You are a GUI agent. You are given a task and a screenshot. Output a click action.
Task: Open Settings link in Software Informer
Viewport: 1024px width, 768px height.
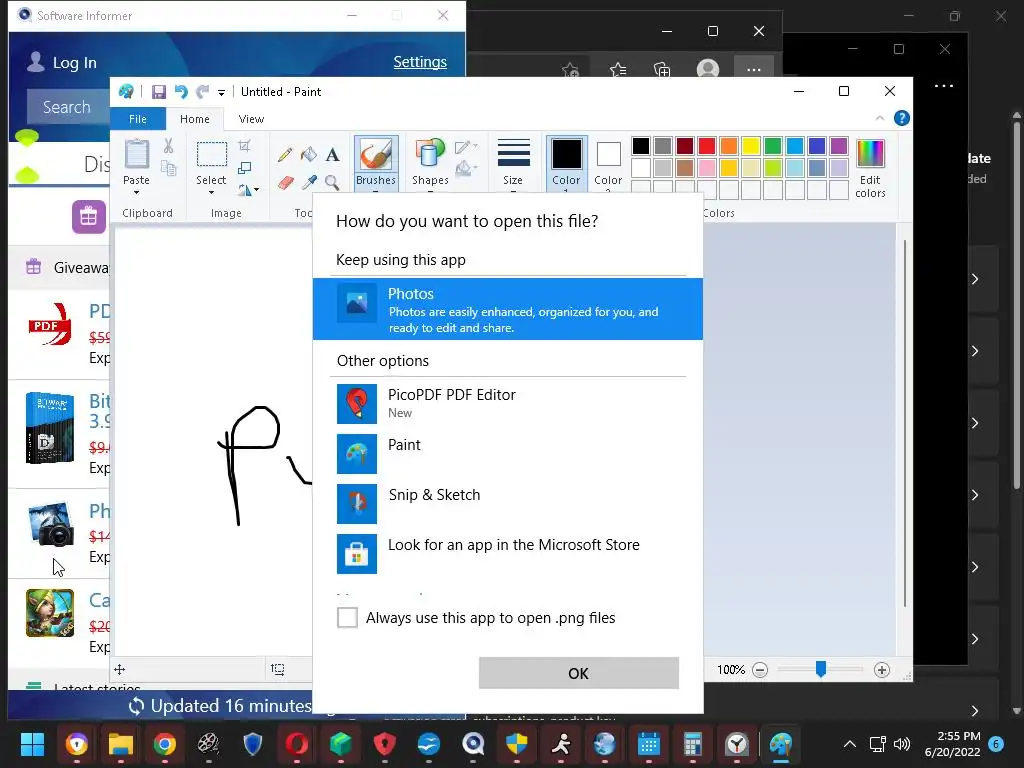[x=420, y=62]
